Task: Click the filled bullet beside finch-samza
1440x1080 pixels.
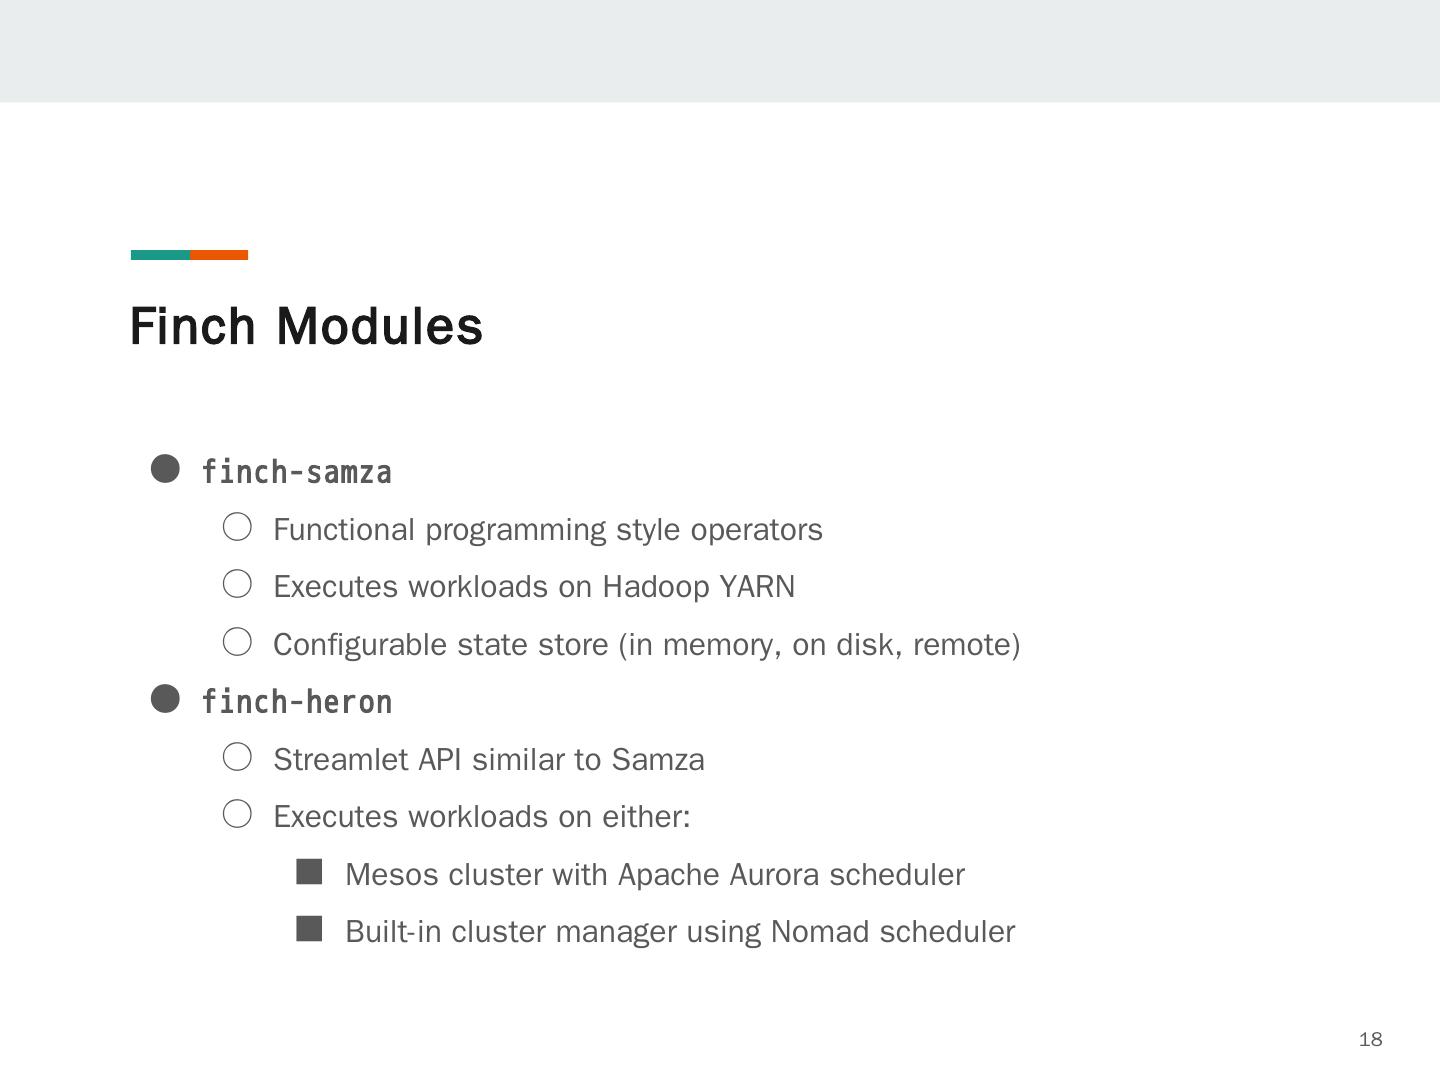Action: tap(165, 469)
